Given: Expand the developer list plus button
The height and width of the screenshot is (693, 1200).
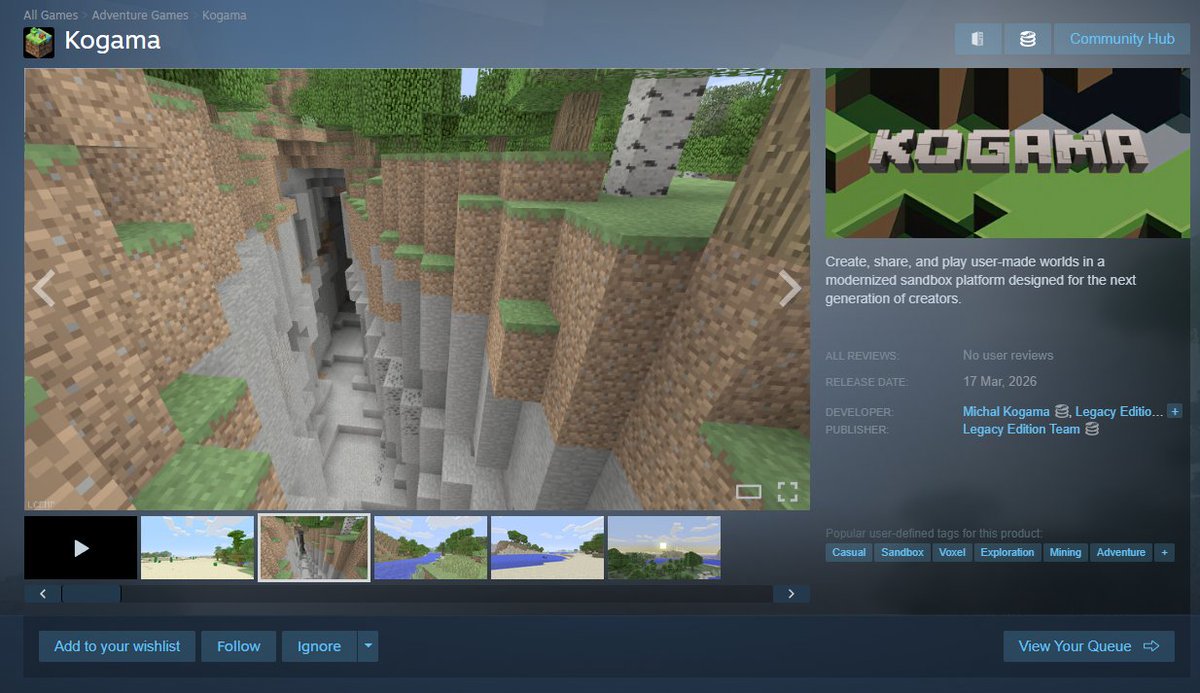Looking at the screenshot, I should 1175,412.
